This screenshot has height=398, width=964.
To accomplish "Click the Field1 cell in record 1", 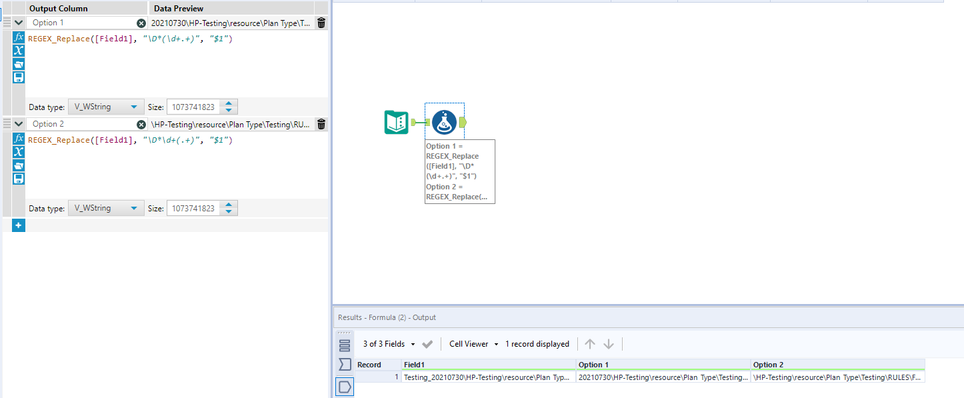I will click(489, 376).
